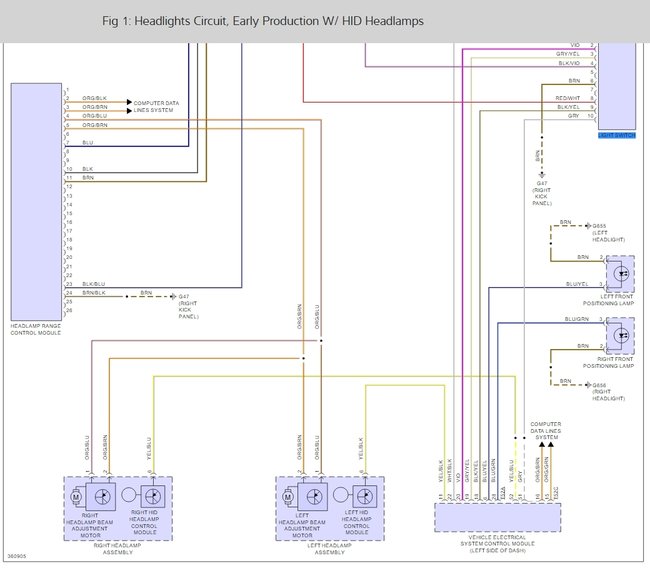Click the COMPUTER DATA LINES SYSTEM label near dash module
650x573 pixels.
pos(546,431)
